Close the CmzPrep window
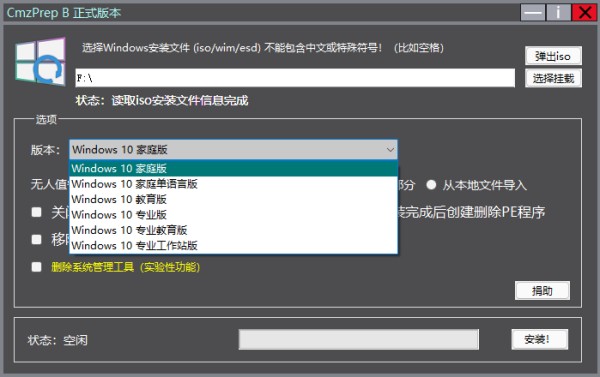The image size is (600, 377). pyautogui.click(x=584, y=13)
